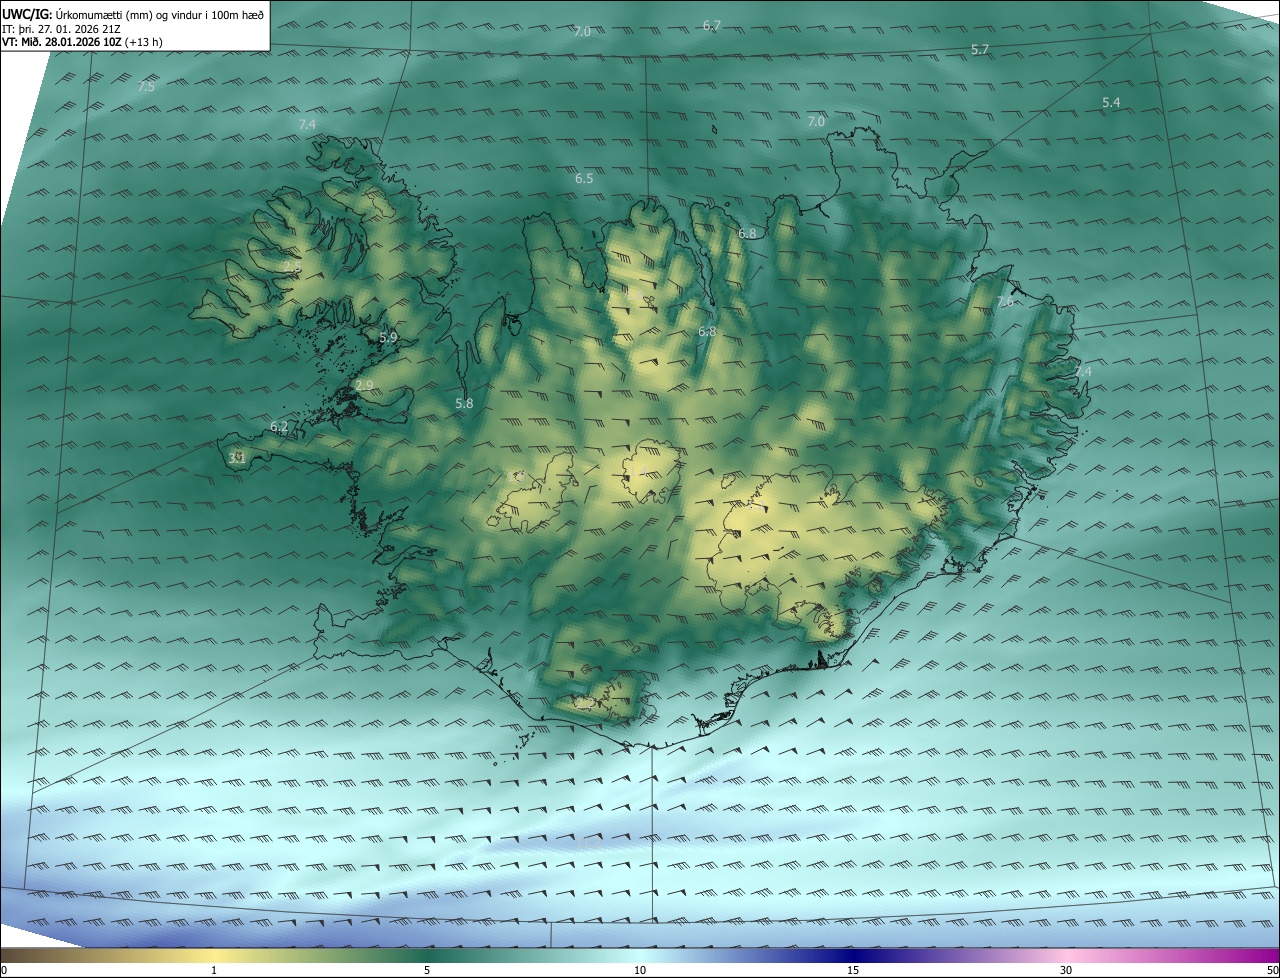
Task: Click the 7.4 label north of the Westfjords
Action: 307,123
